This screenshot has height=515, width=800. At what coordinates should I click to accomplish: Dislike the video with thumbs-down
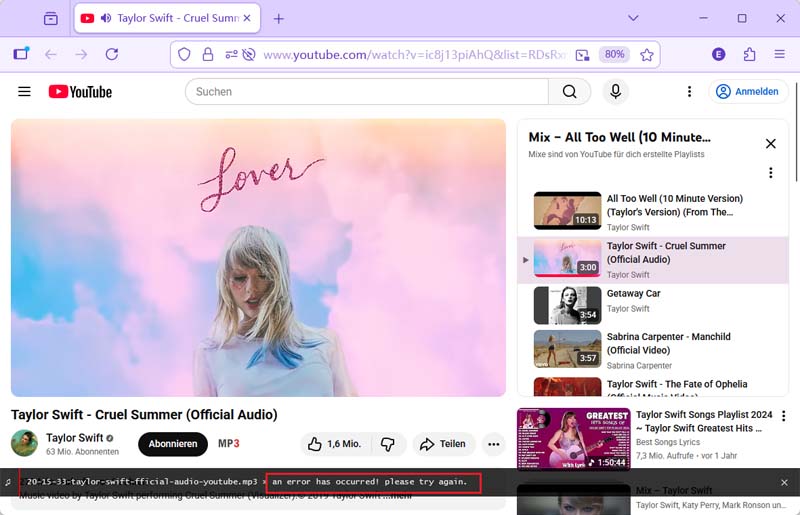(x=388, y=444)
